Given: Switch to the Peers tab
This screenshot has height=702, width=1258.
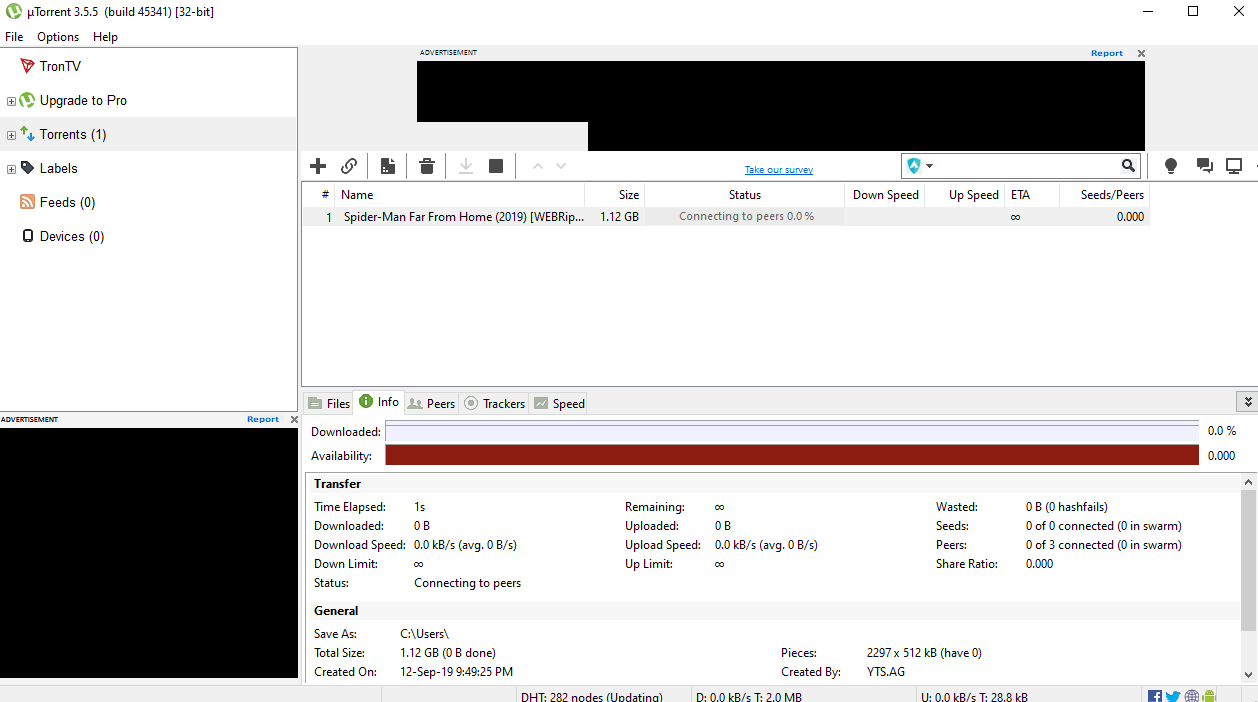Looking at the screenshot, I should point(431,403).
